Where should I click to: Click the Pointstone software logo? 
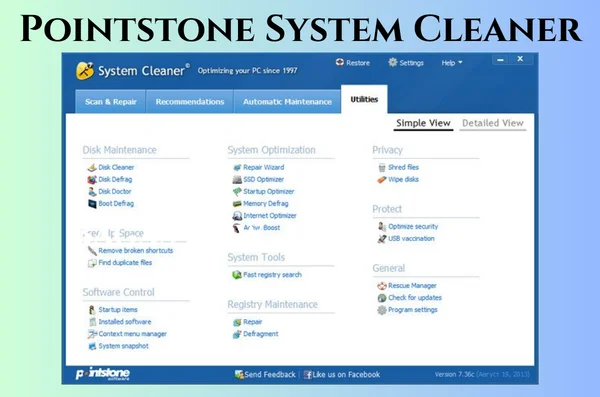pyautogui.click(x=103, y=374)
